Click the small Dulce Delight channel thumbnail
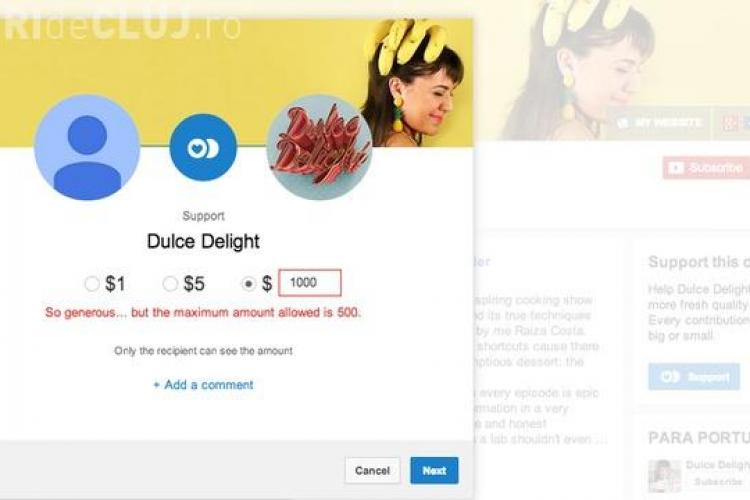This screenshot has width=750, height=500. (664, 476)
